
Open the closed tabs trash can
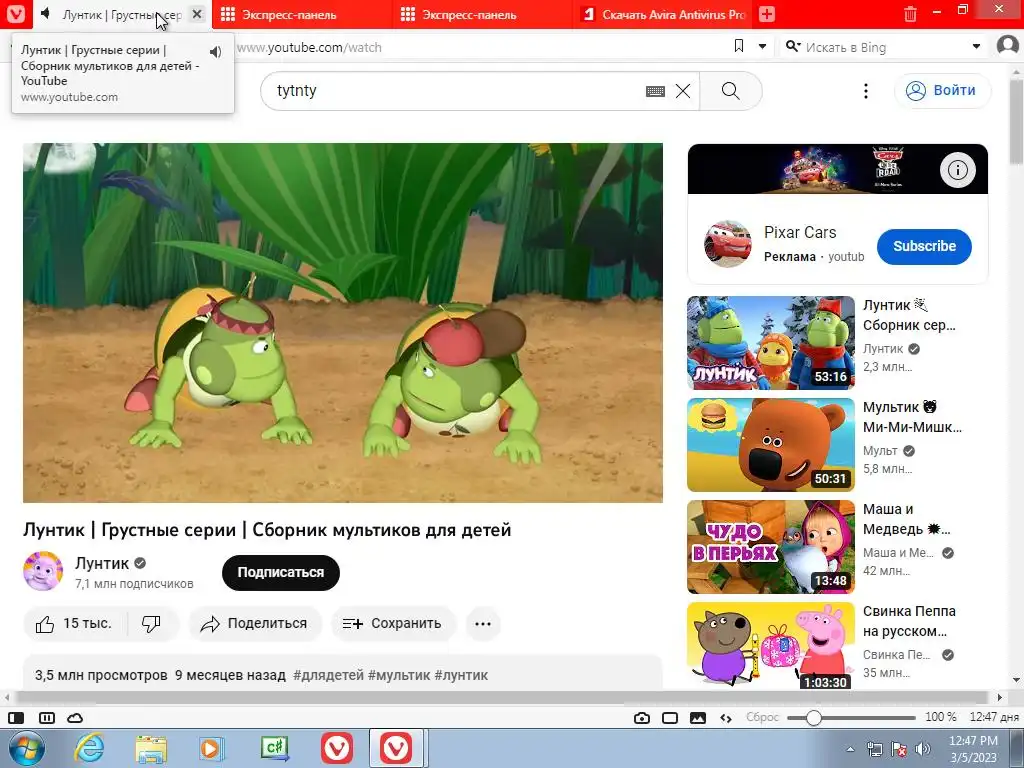[x=910, y=14]
